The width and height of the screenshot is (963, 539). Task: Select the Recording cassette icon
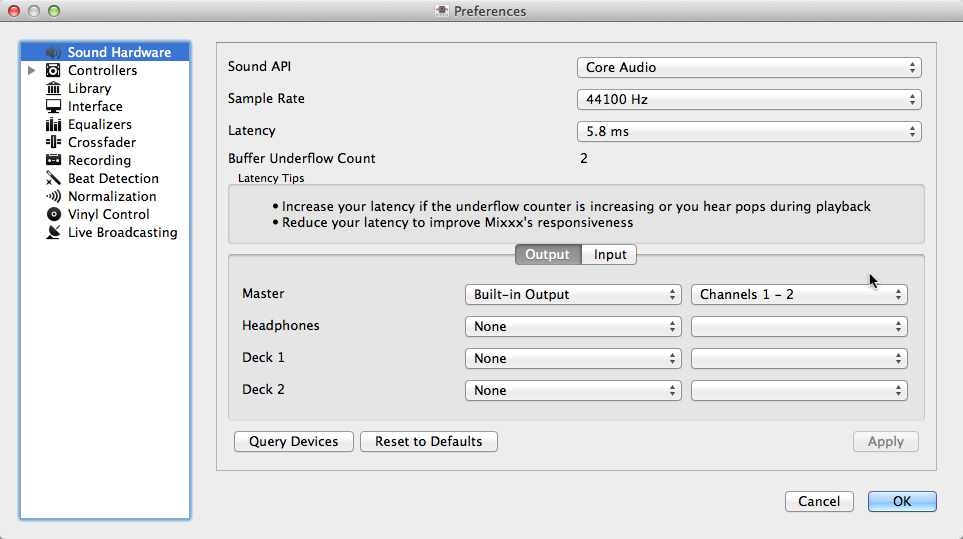(53, 160)
